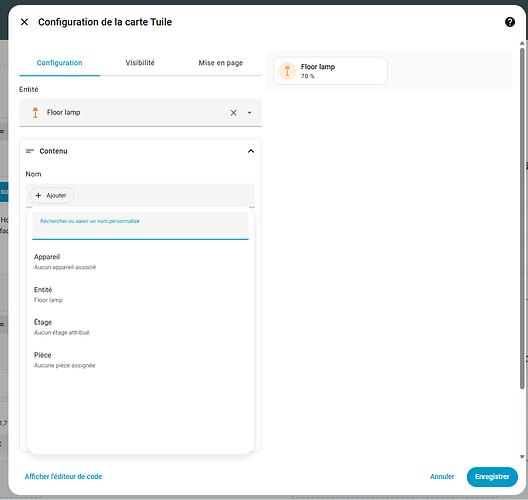Click the dialog title 'Configuration de la carte Tuile'
This screenshot has width=528, height=500.
tap(105, 22)
